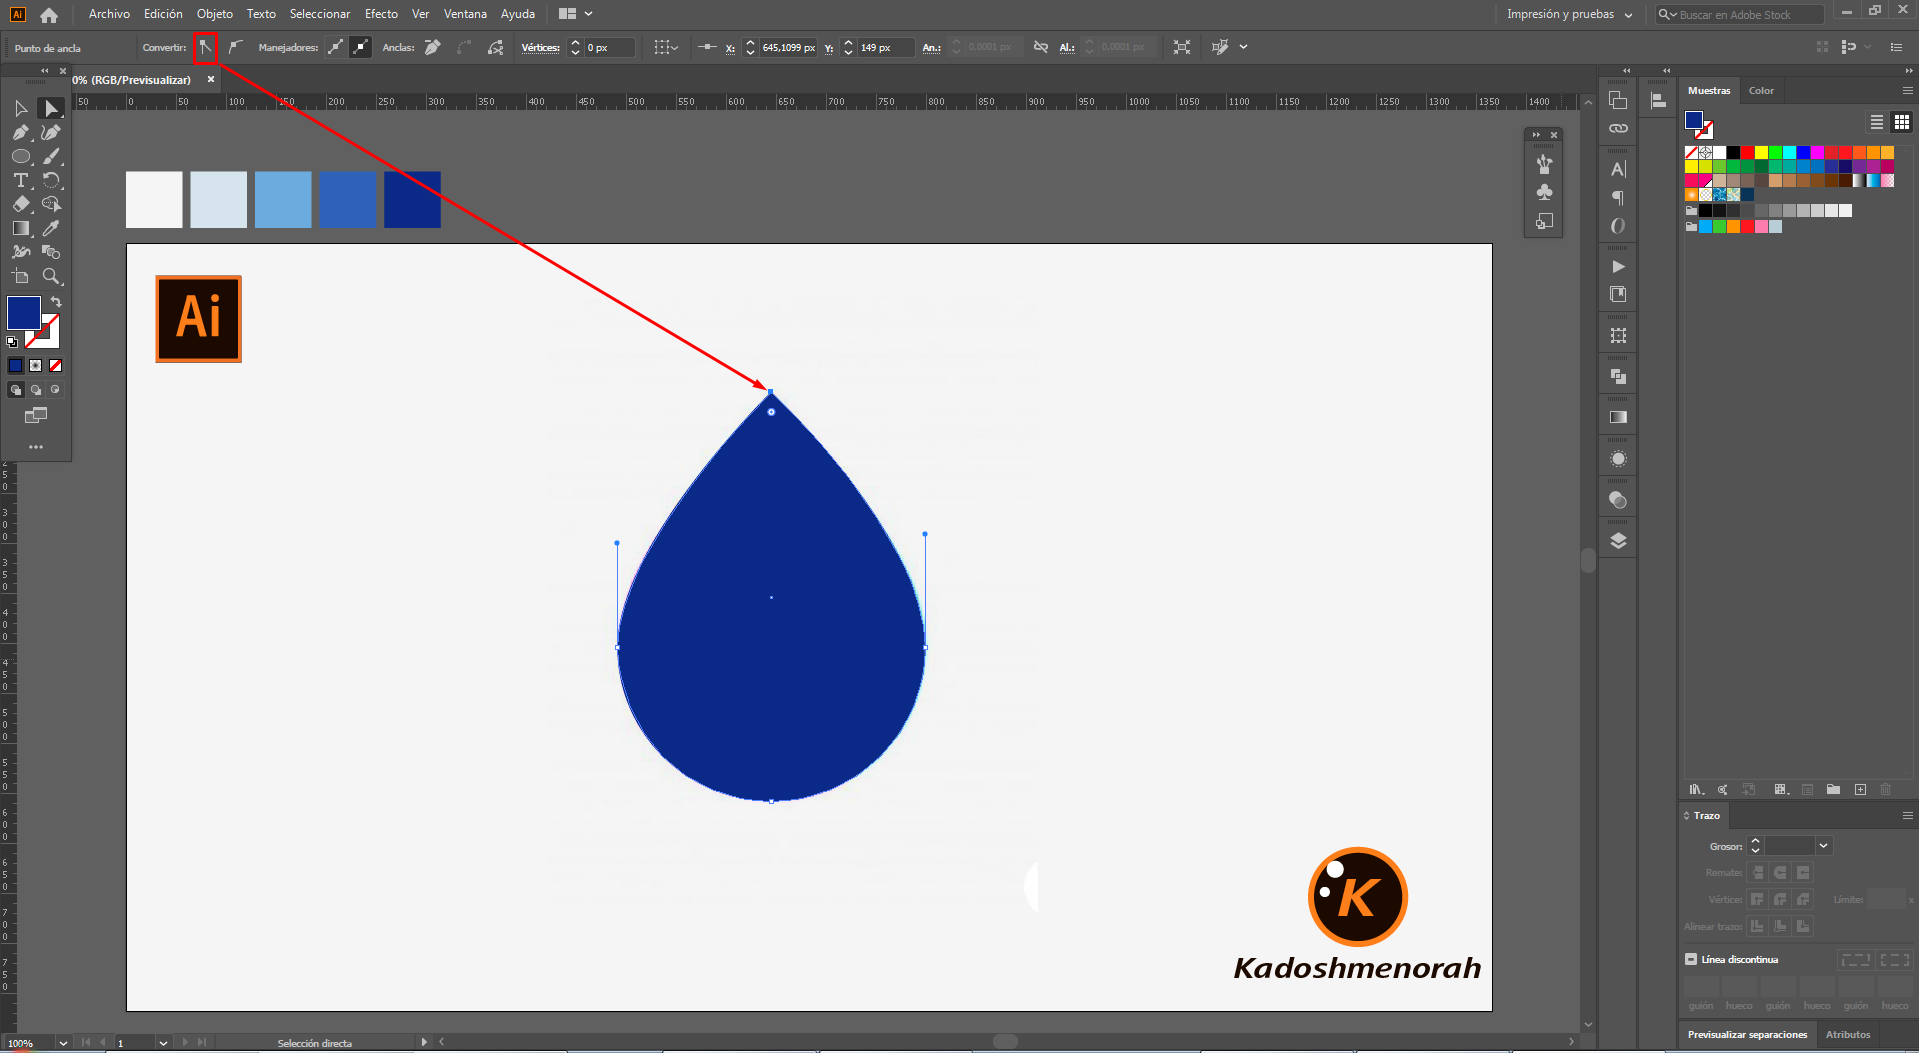Set paint mode to Color
Viewport: 1919px width, 1053px height.
tap(15, 365)
